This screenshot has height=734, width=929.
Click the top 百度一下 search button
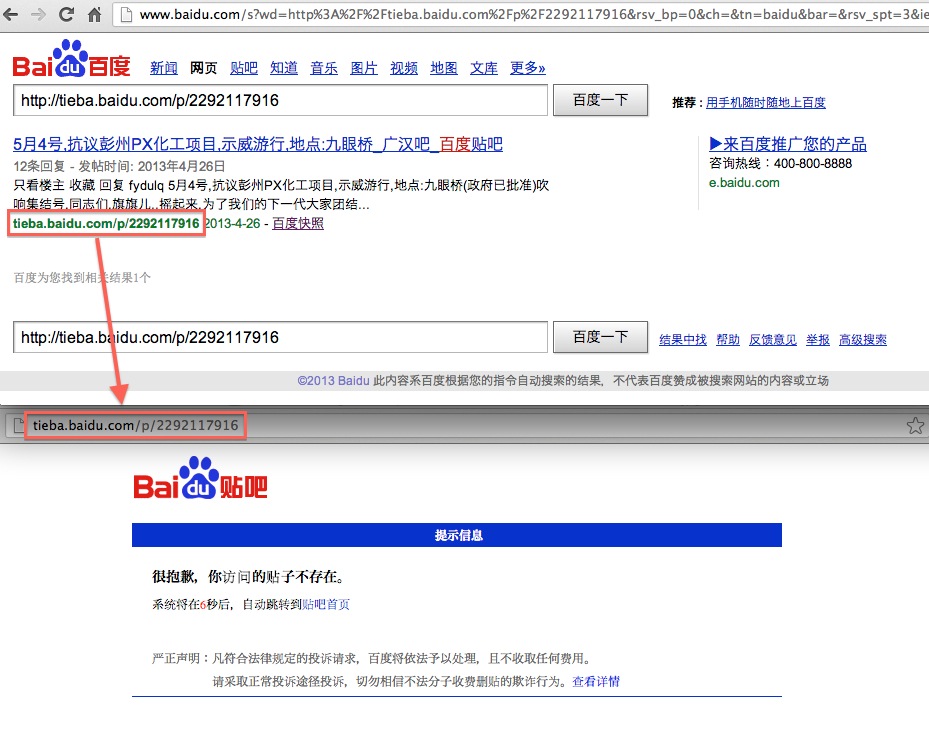tap(600, 100)
